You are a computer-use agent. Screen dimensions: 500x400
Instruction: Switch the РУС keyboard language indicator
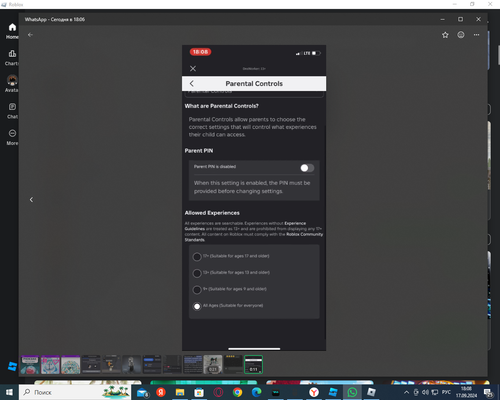point(446,392)
